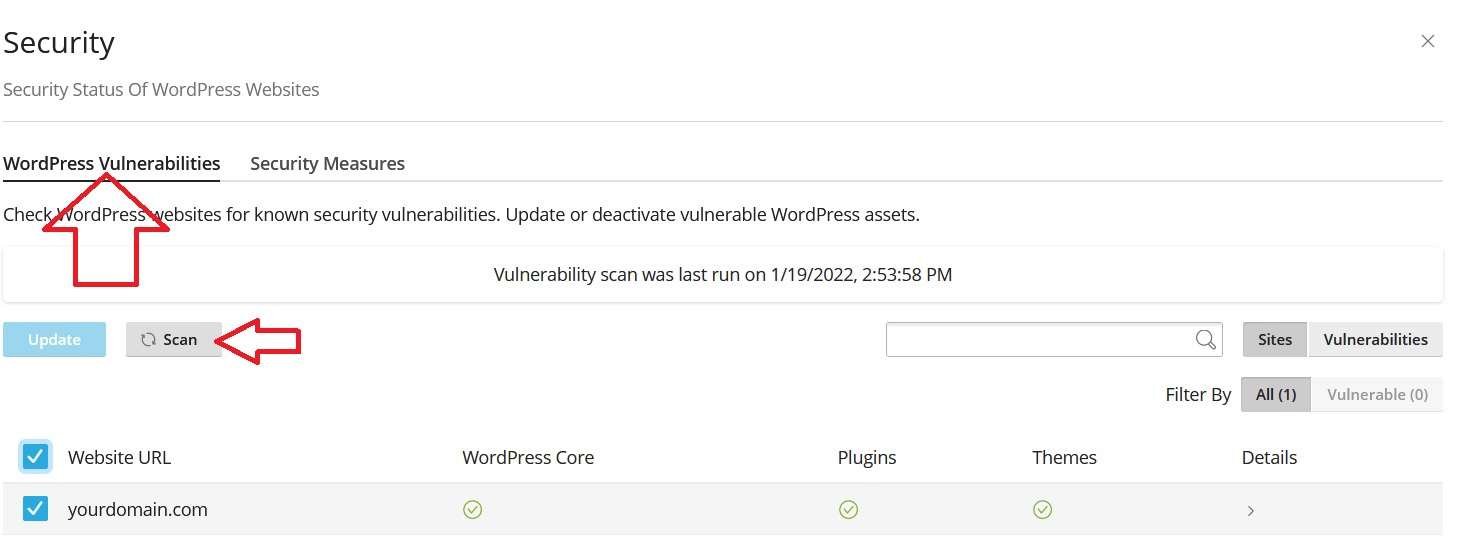The height and width of the screenshot is (553, 1461).
Task: Expand details chevron for yourdomain.com
Action: coord(1251,511)
